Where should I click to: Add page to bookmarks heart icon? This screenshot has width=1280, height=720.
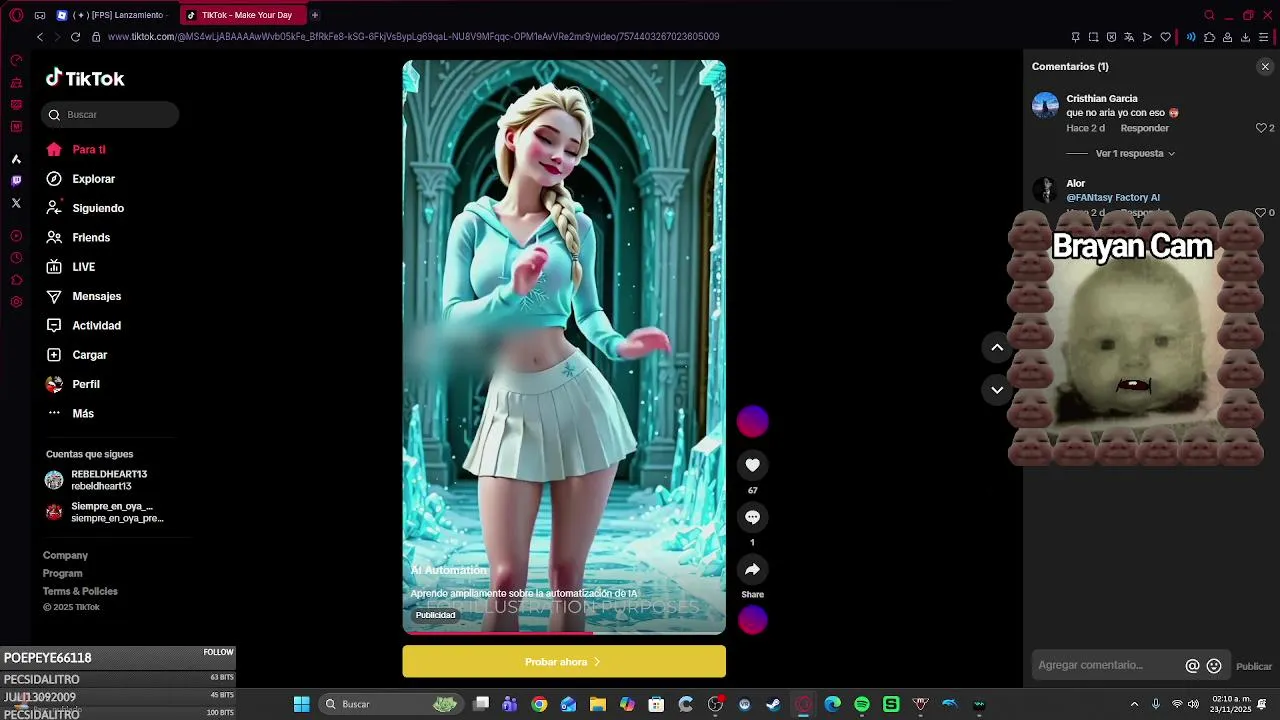[x=1165, y=37]
